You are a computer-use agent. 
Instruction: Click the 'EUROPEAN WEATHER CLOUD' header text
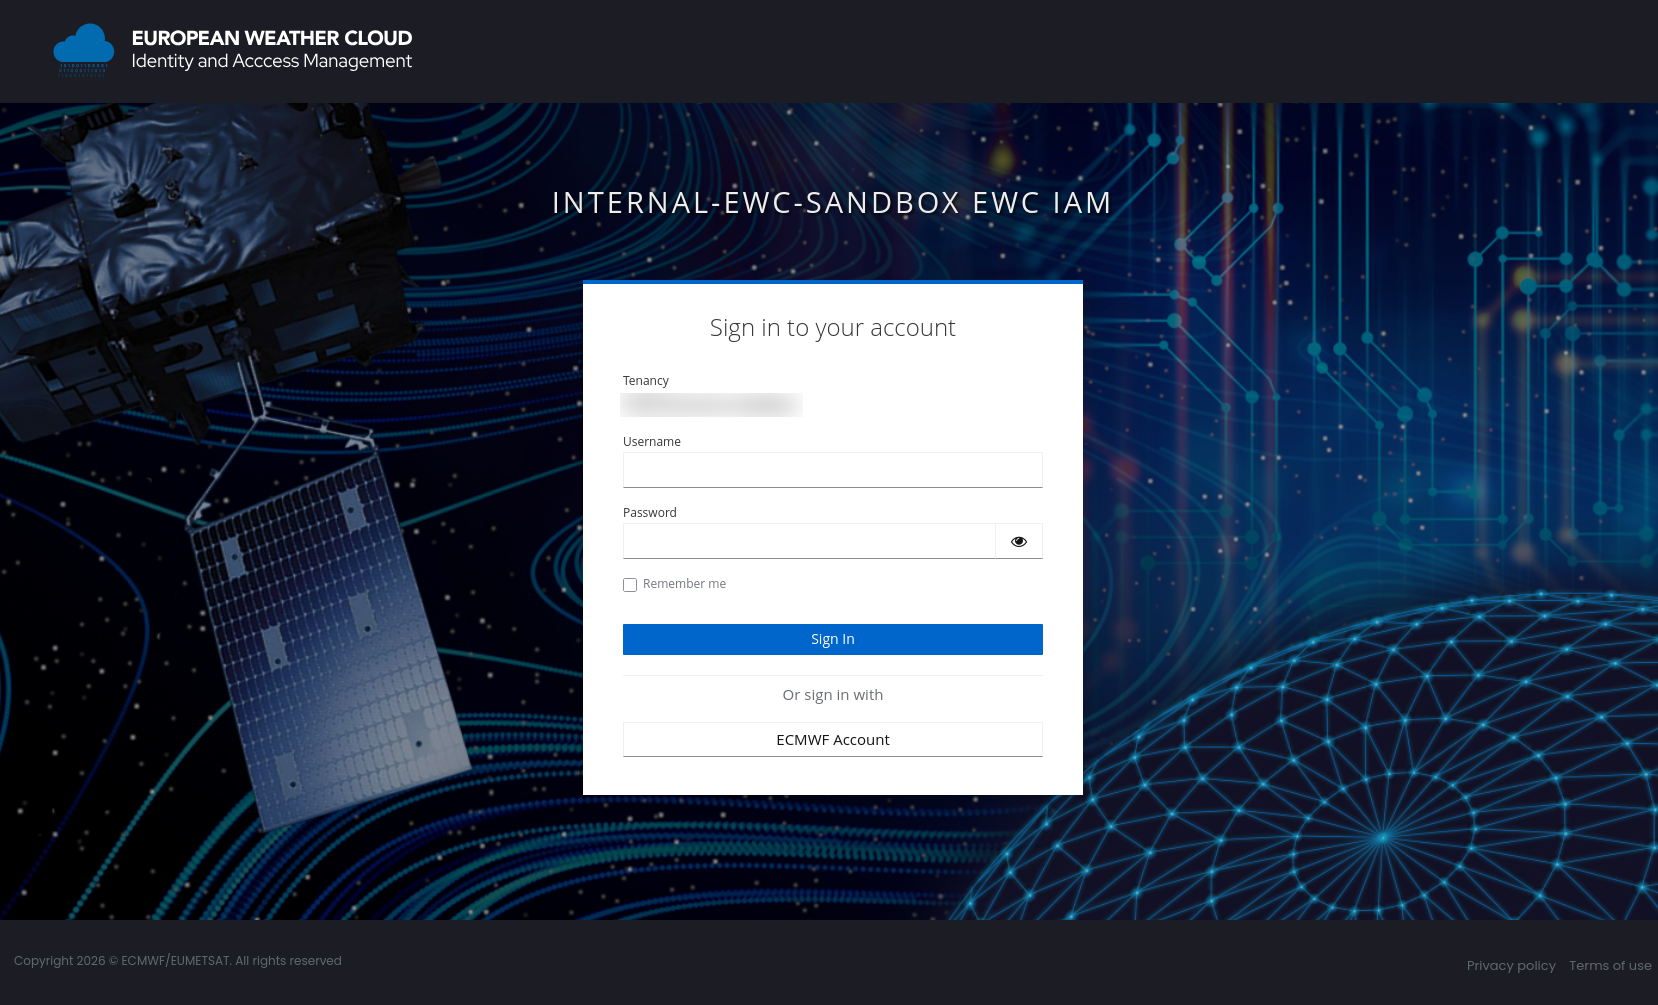272,38
